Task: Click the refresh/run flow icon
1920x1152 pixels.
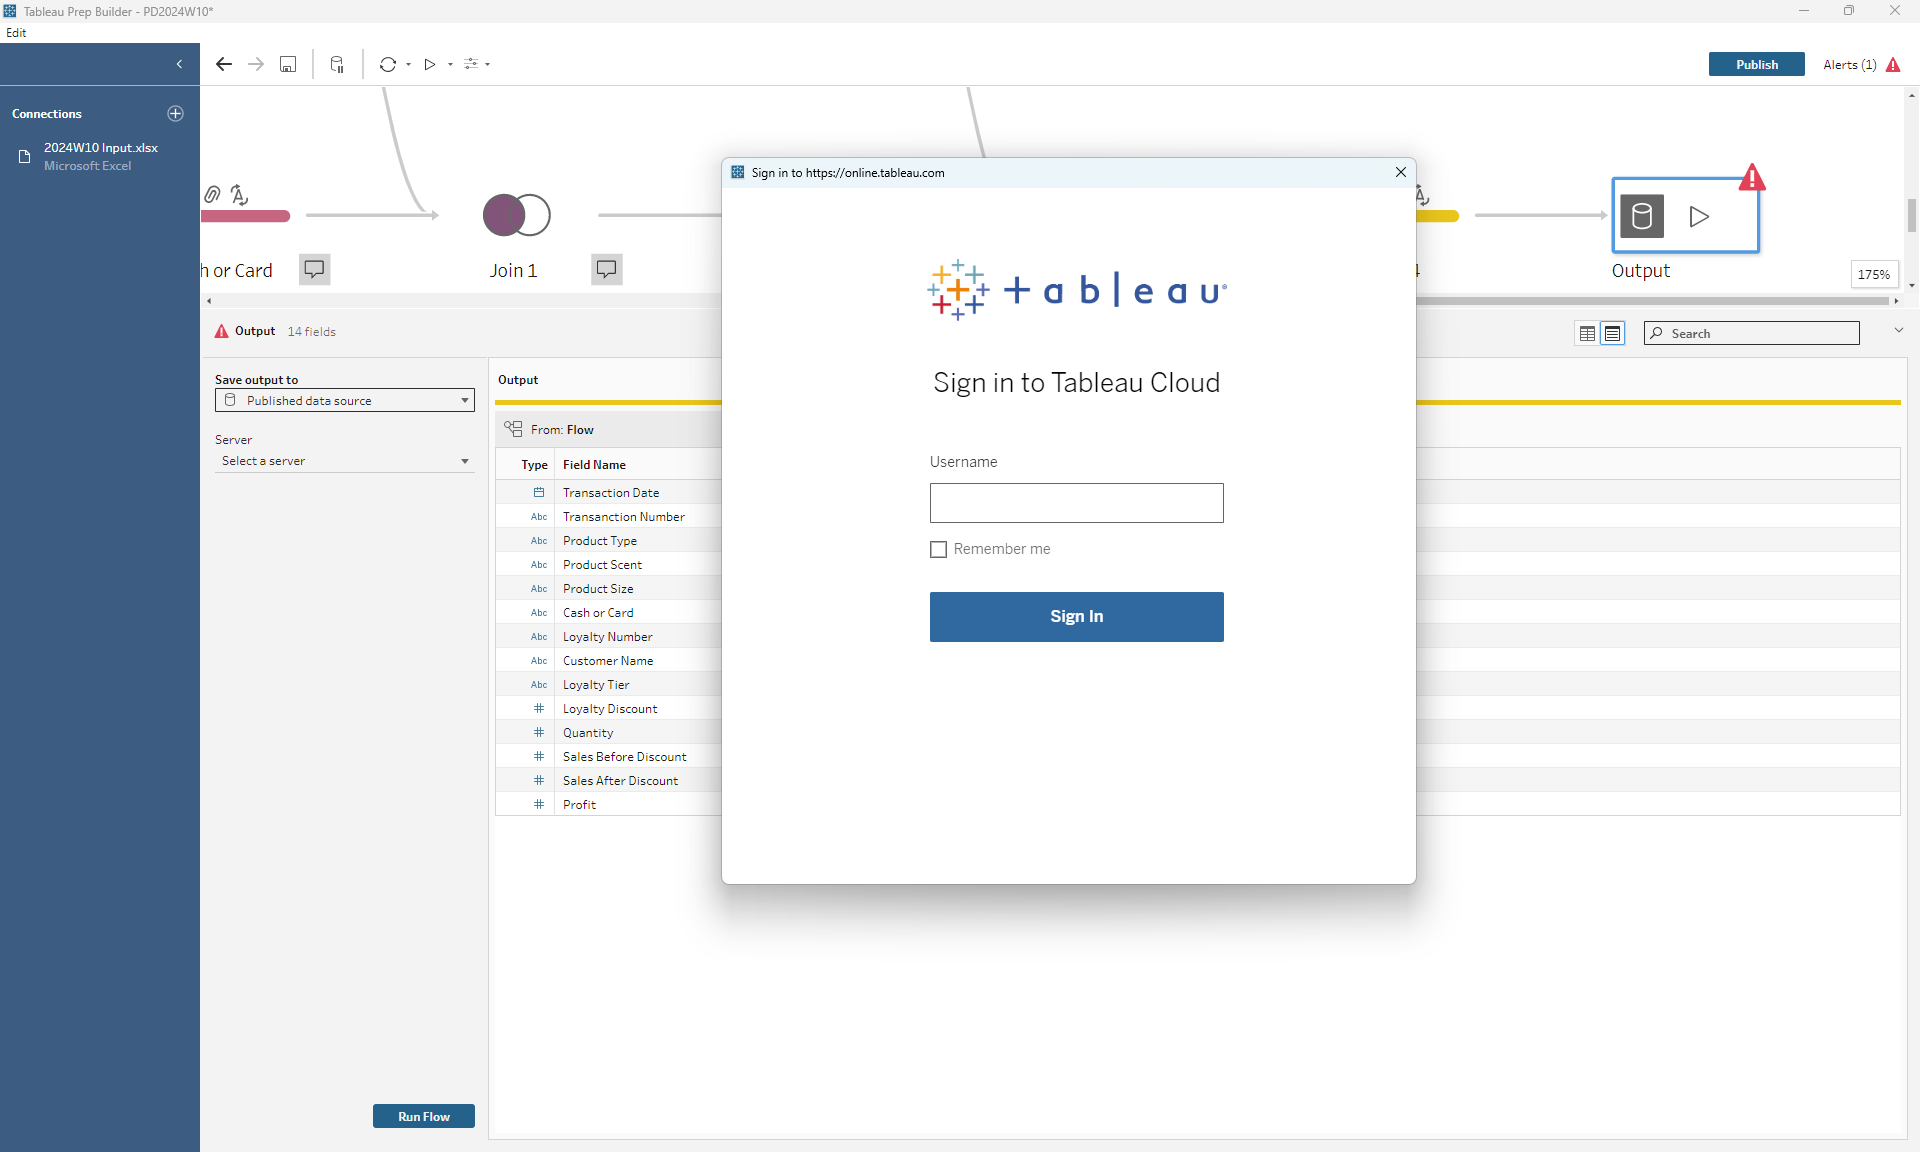Action: (x=429, y=63)
